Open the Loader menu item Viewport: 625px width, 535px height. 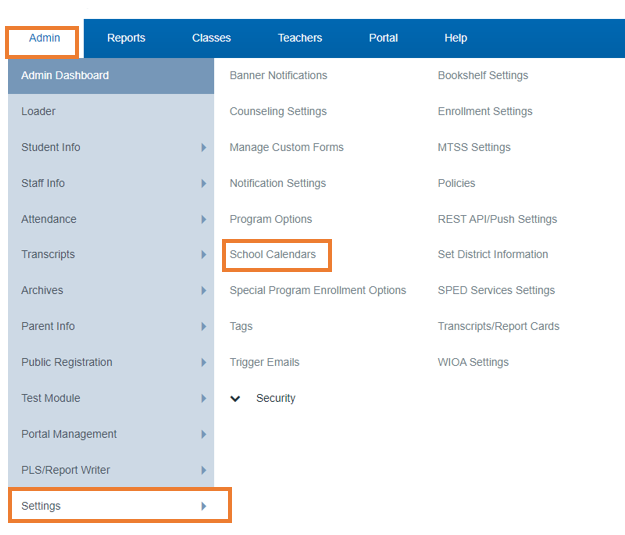111,111
